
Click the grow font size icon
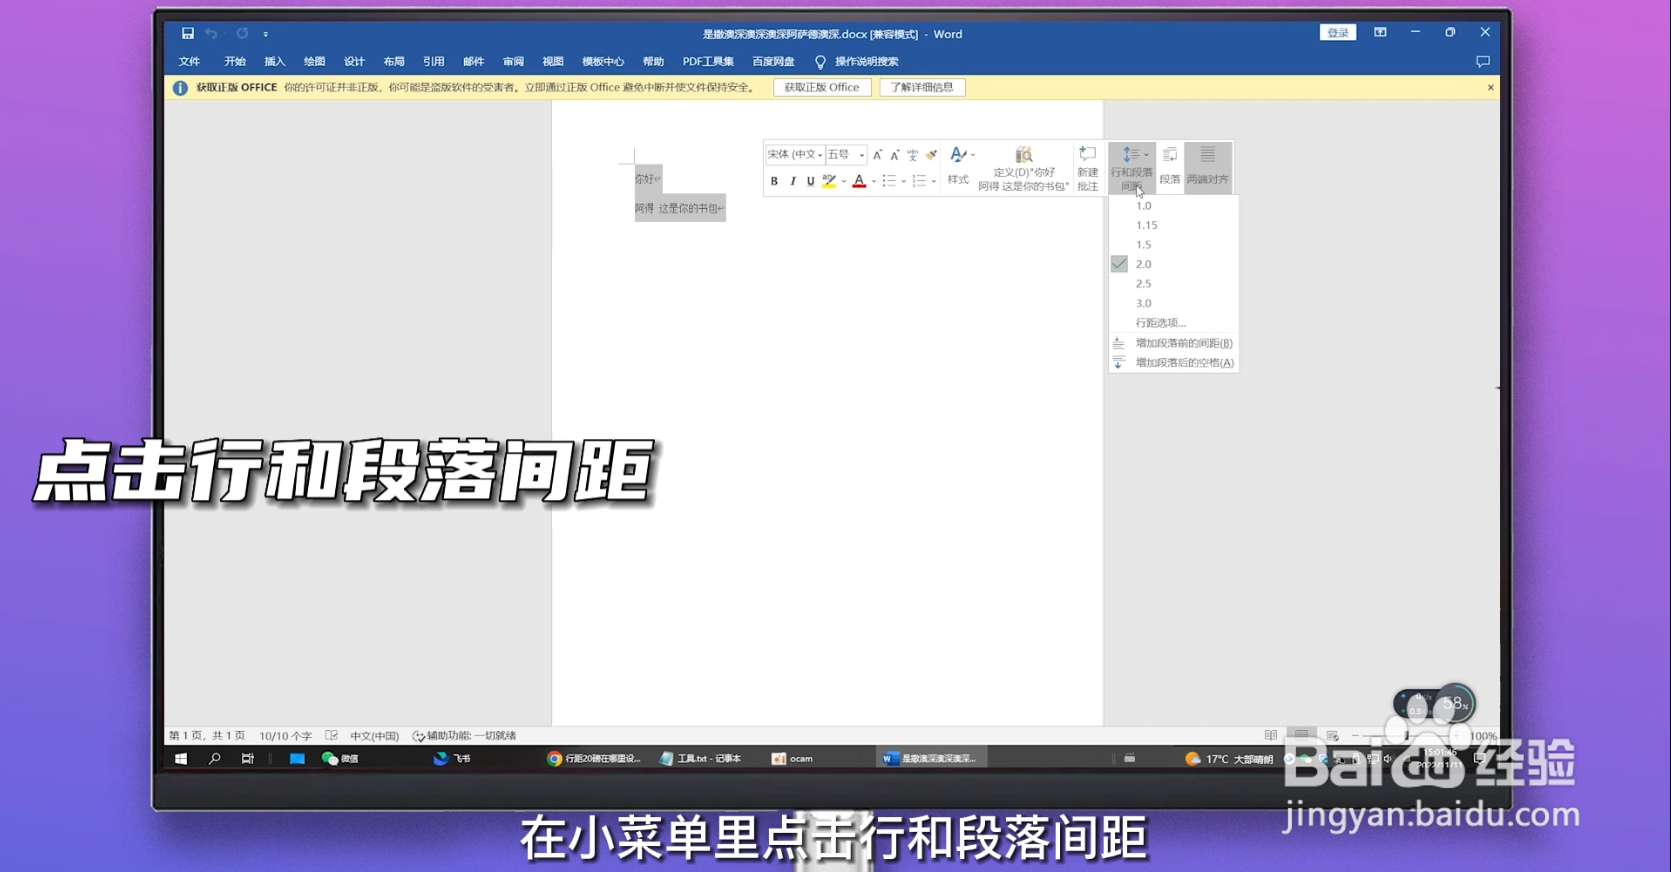click(x=877, y=155)
